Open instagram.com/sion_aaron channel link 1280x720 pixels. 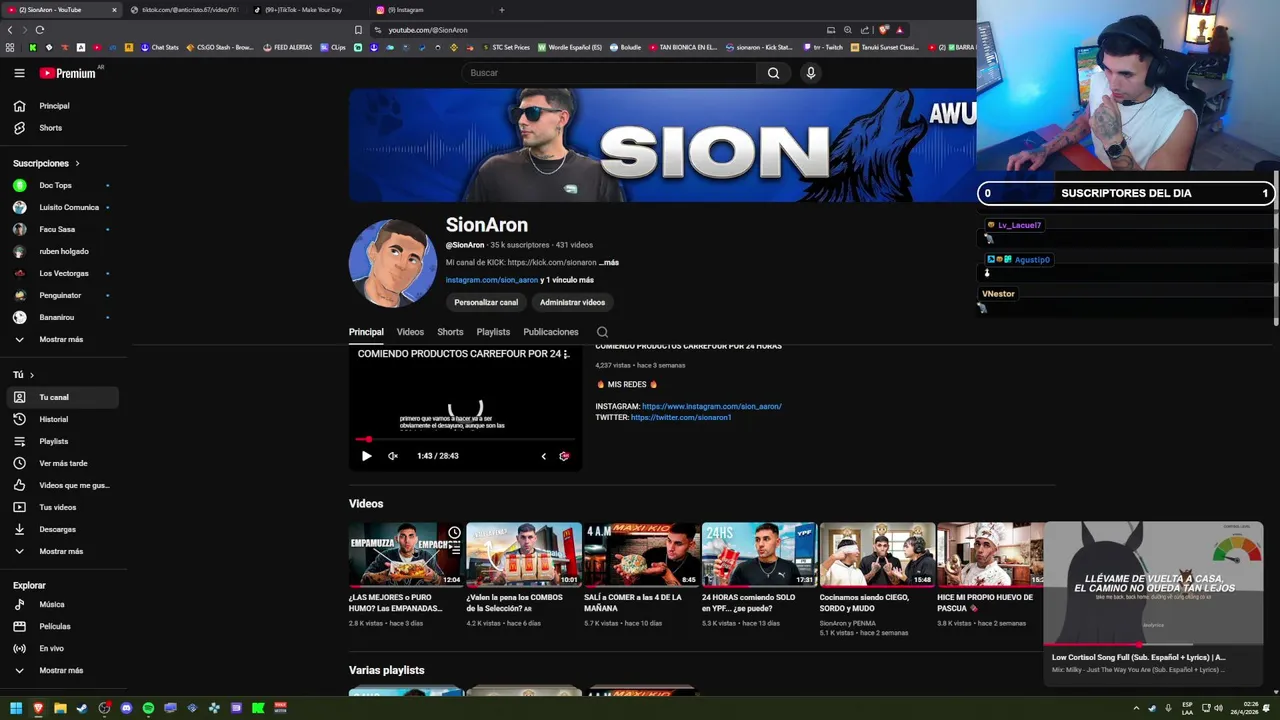(x=492, y=280)
